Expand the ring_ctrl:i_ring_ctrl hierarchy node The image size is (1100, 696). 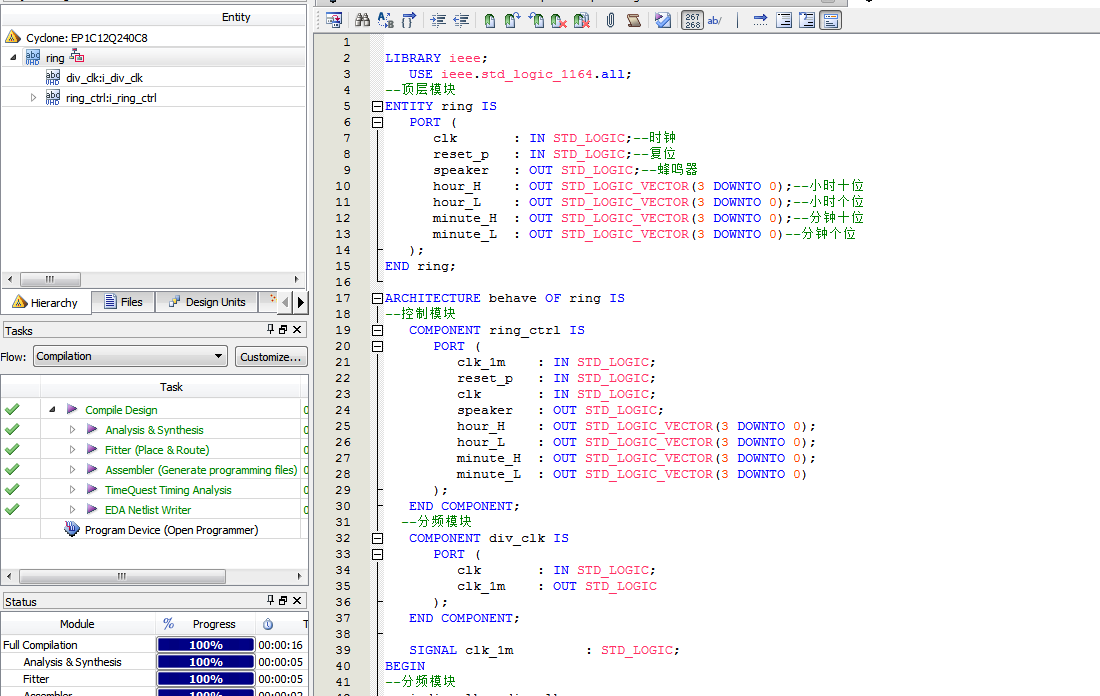[x=33, y=98]
